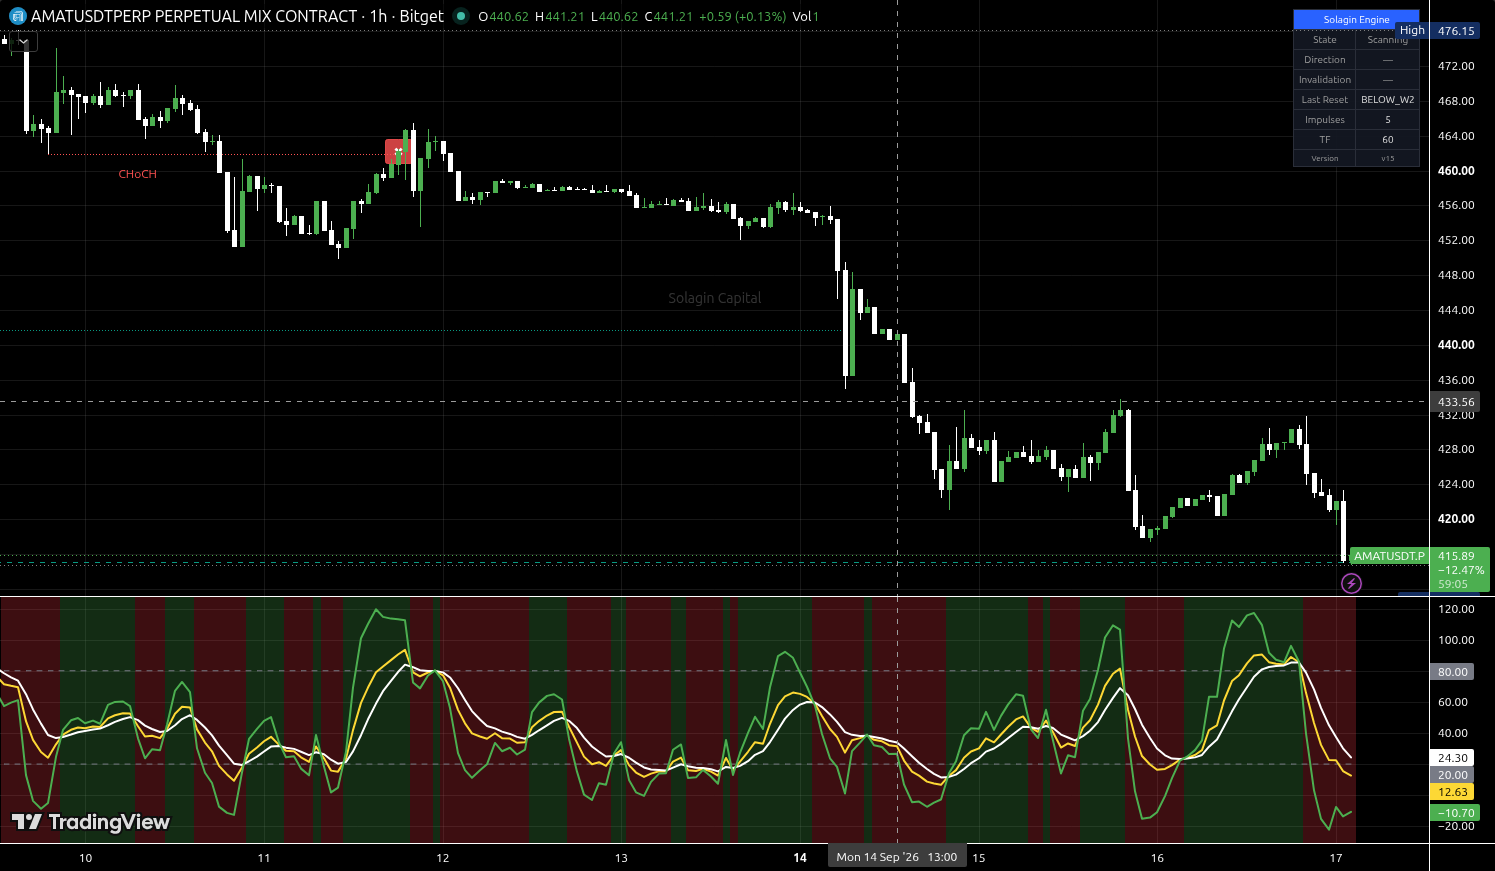Click the 12.63 yellow line value label
Image resolution: width=1495 pixels, height=871 pixels.
point(1453,792)
